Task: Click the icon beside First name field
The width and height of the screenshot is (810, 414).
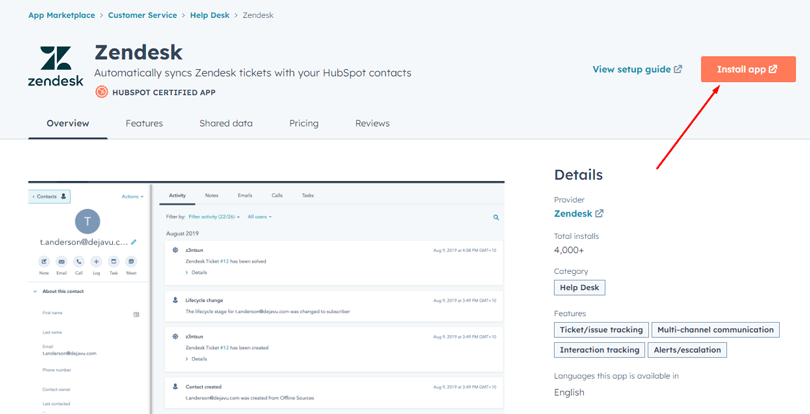Action: (136, 314)
